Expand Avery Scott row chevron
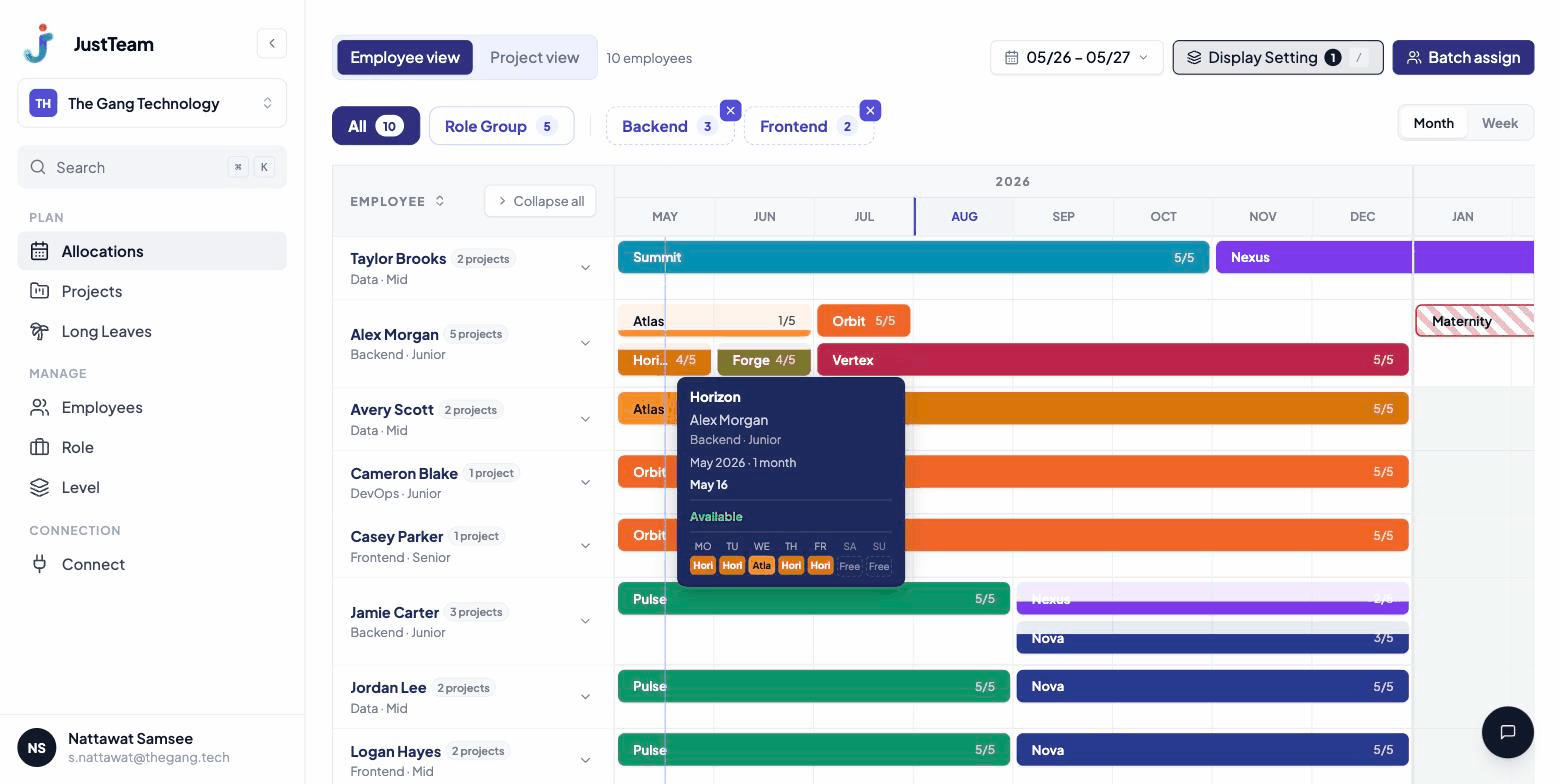This screenshot has height=784, width=1560. tap(585, 419)
